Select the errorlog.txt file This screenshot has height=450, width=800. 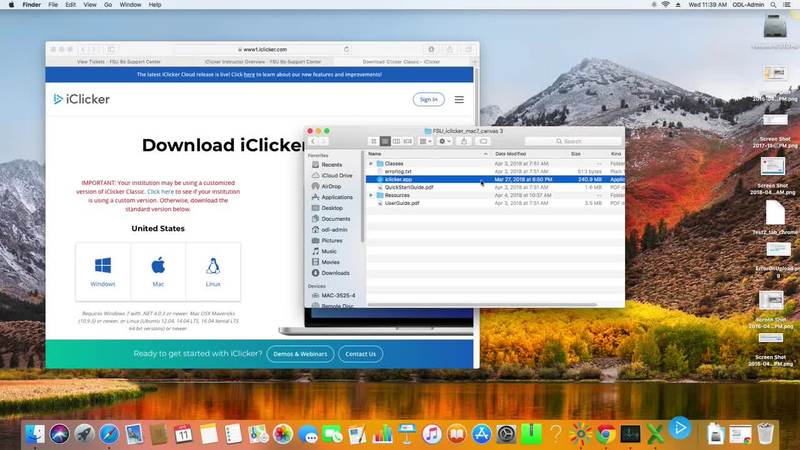coord(398,171)
